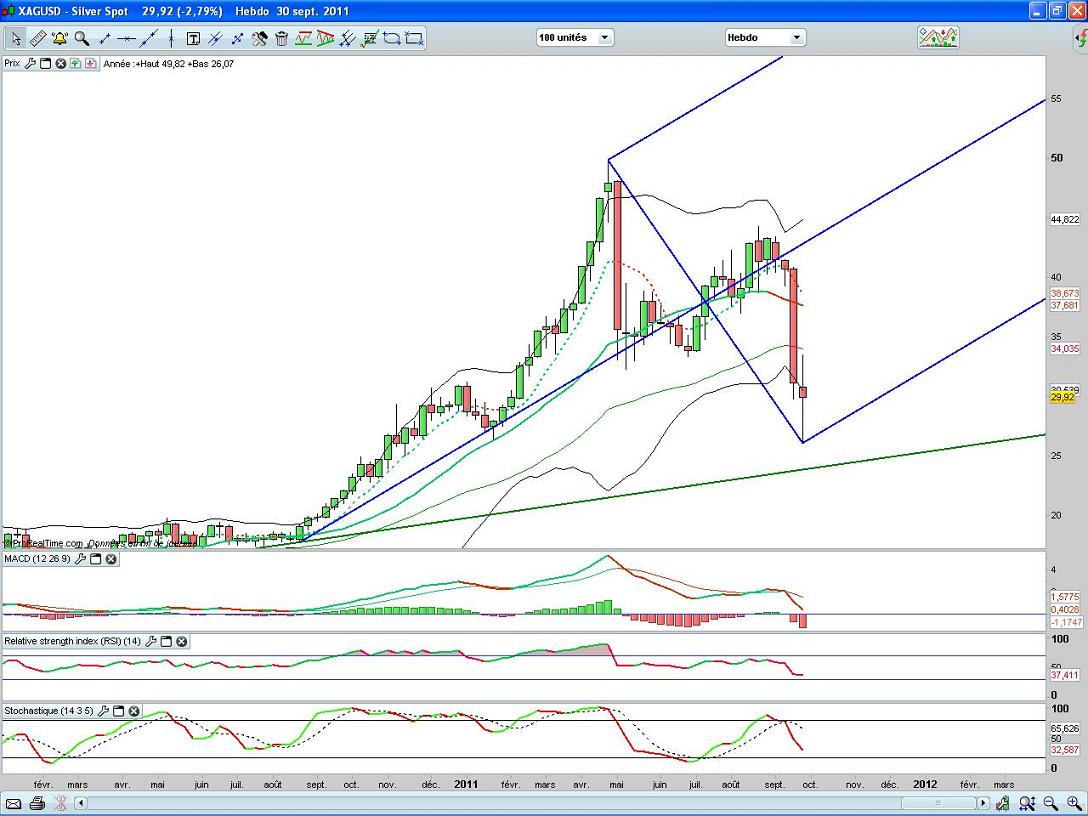Viewport: 1088px width, 816px height.
Task: Open the Hebdo timeframe dropdown
Action: (x=765, y=38)
